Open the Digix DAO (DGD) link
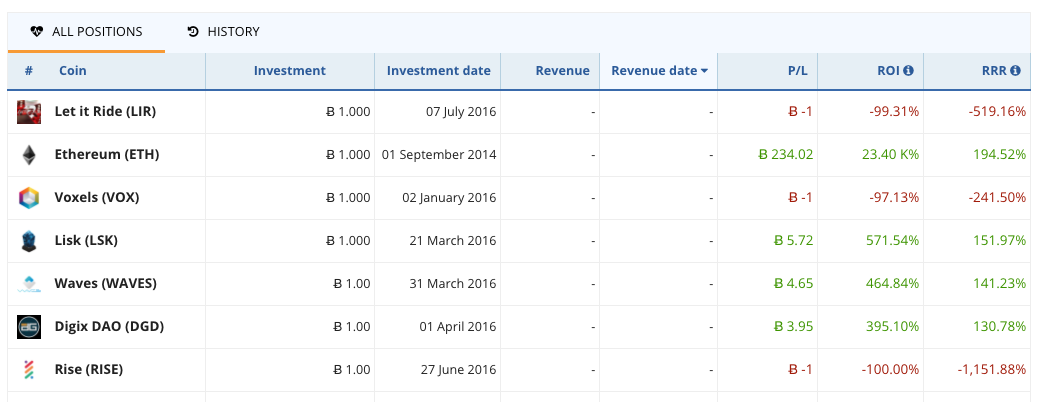This screenshot has height=402, width=1045. pos(109,327)
